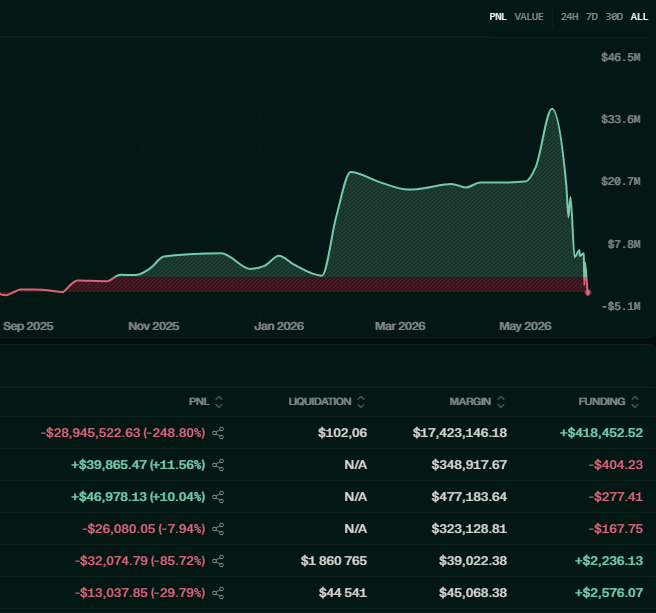Click the $46.5M axis label
The image size is (656, 613).
coord(620,57)
